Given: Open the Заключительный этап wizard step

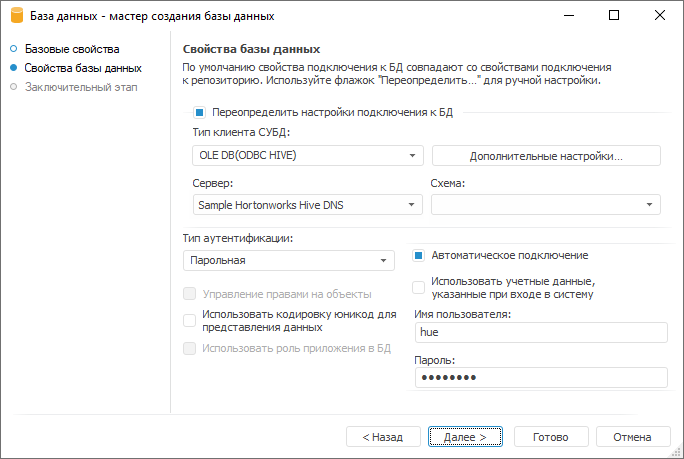Looking at the screenshot, I should pyautogui.click(x=80, y=87).
